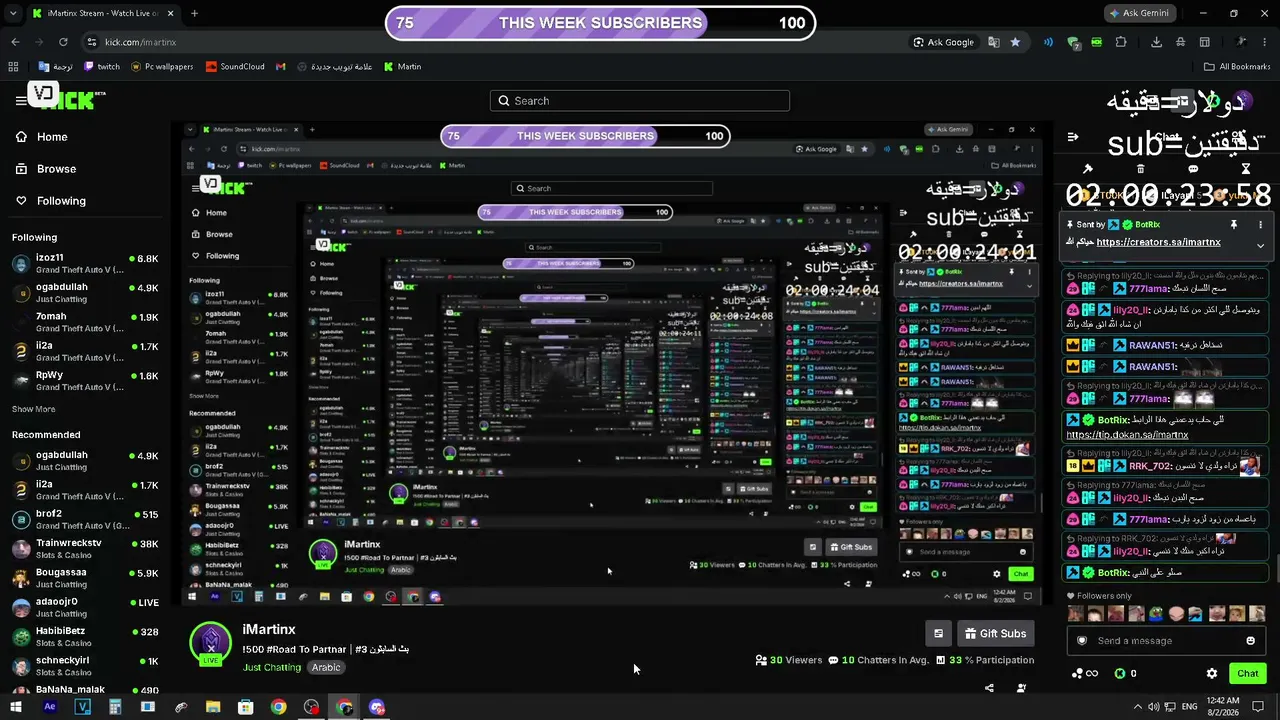Go to Home in Kick sidebar
Screen dimensions: 1280x720
[x=42, y=137]
